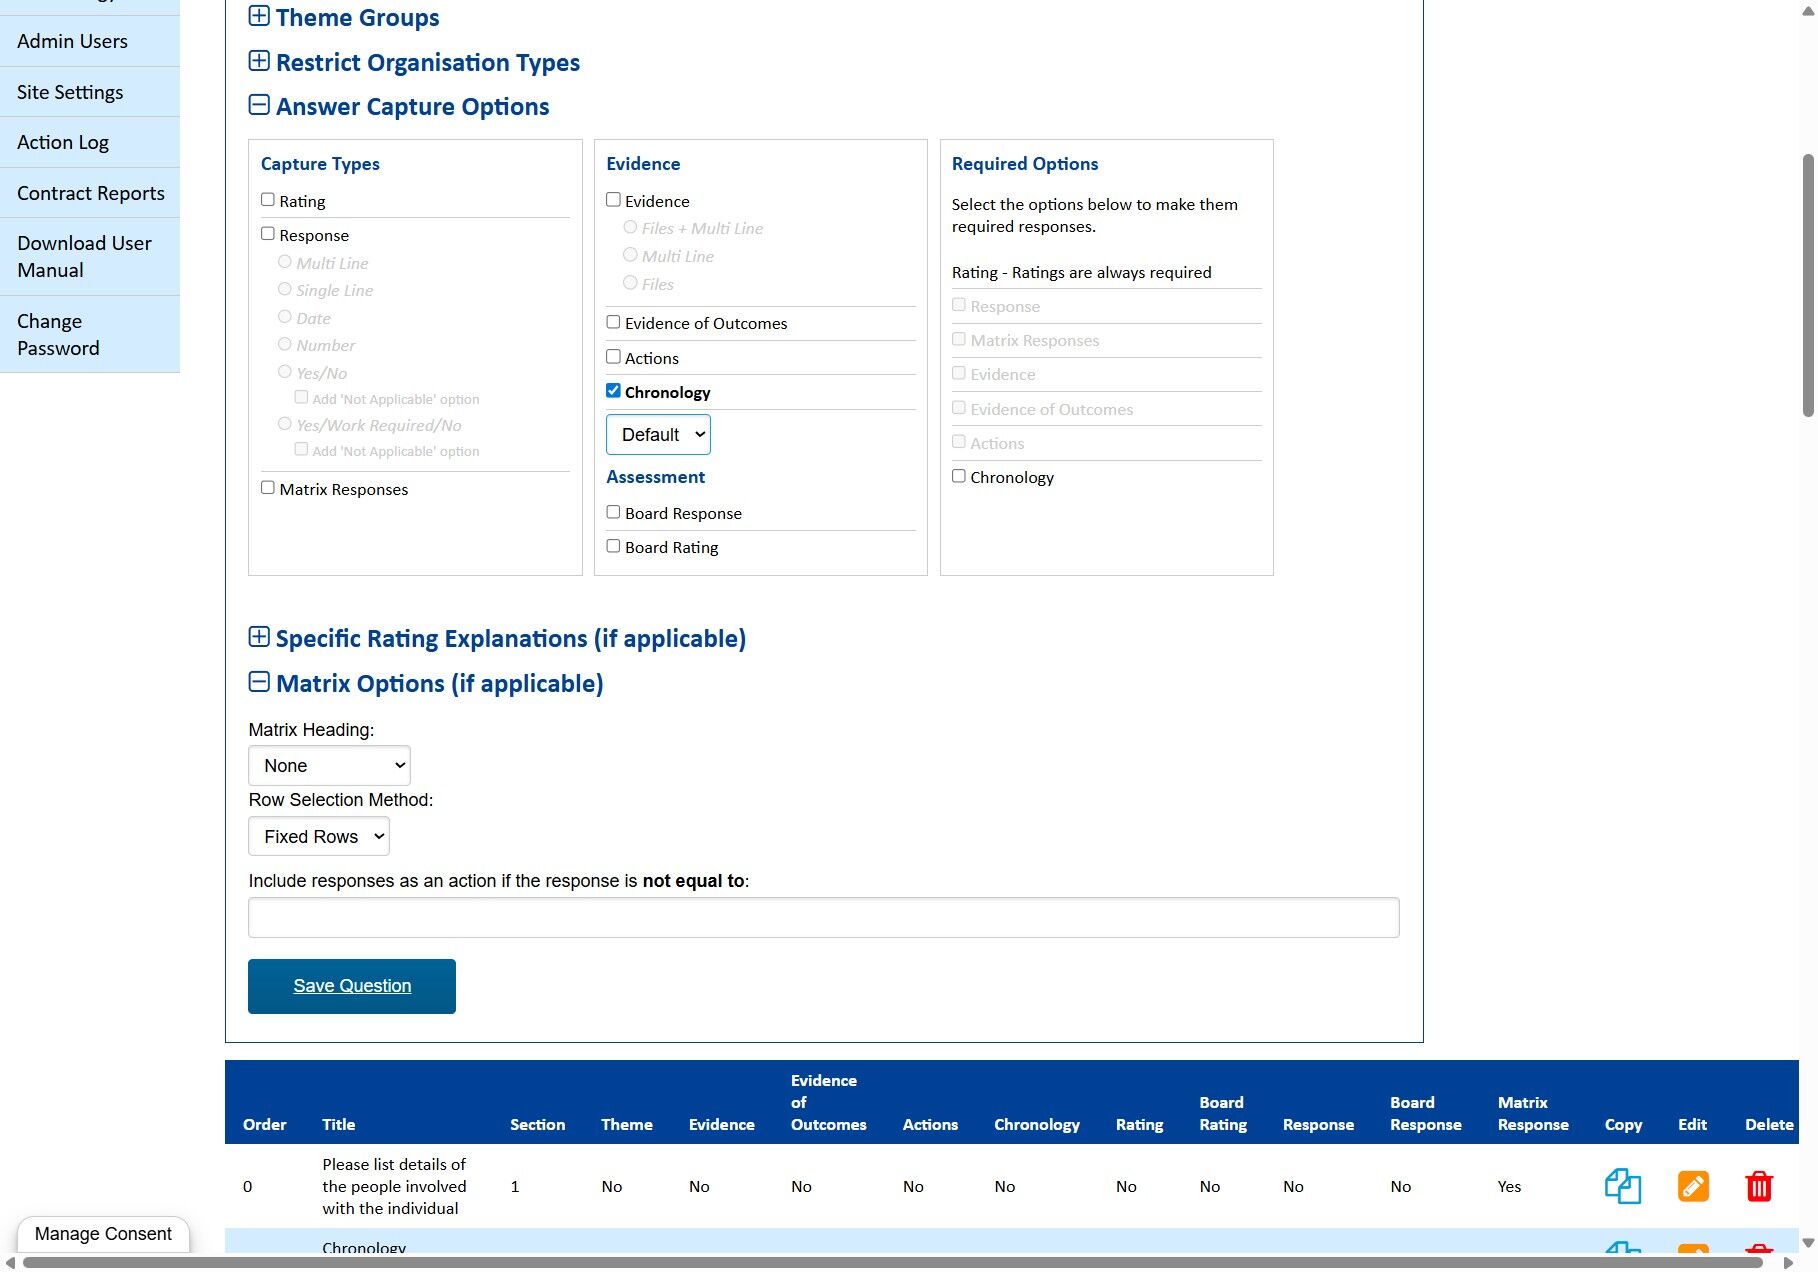Open Contract Reports in the sidebar
The height and width of the screenshot is (1272, 1818).
point(90,193)
